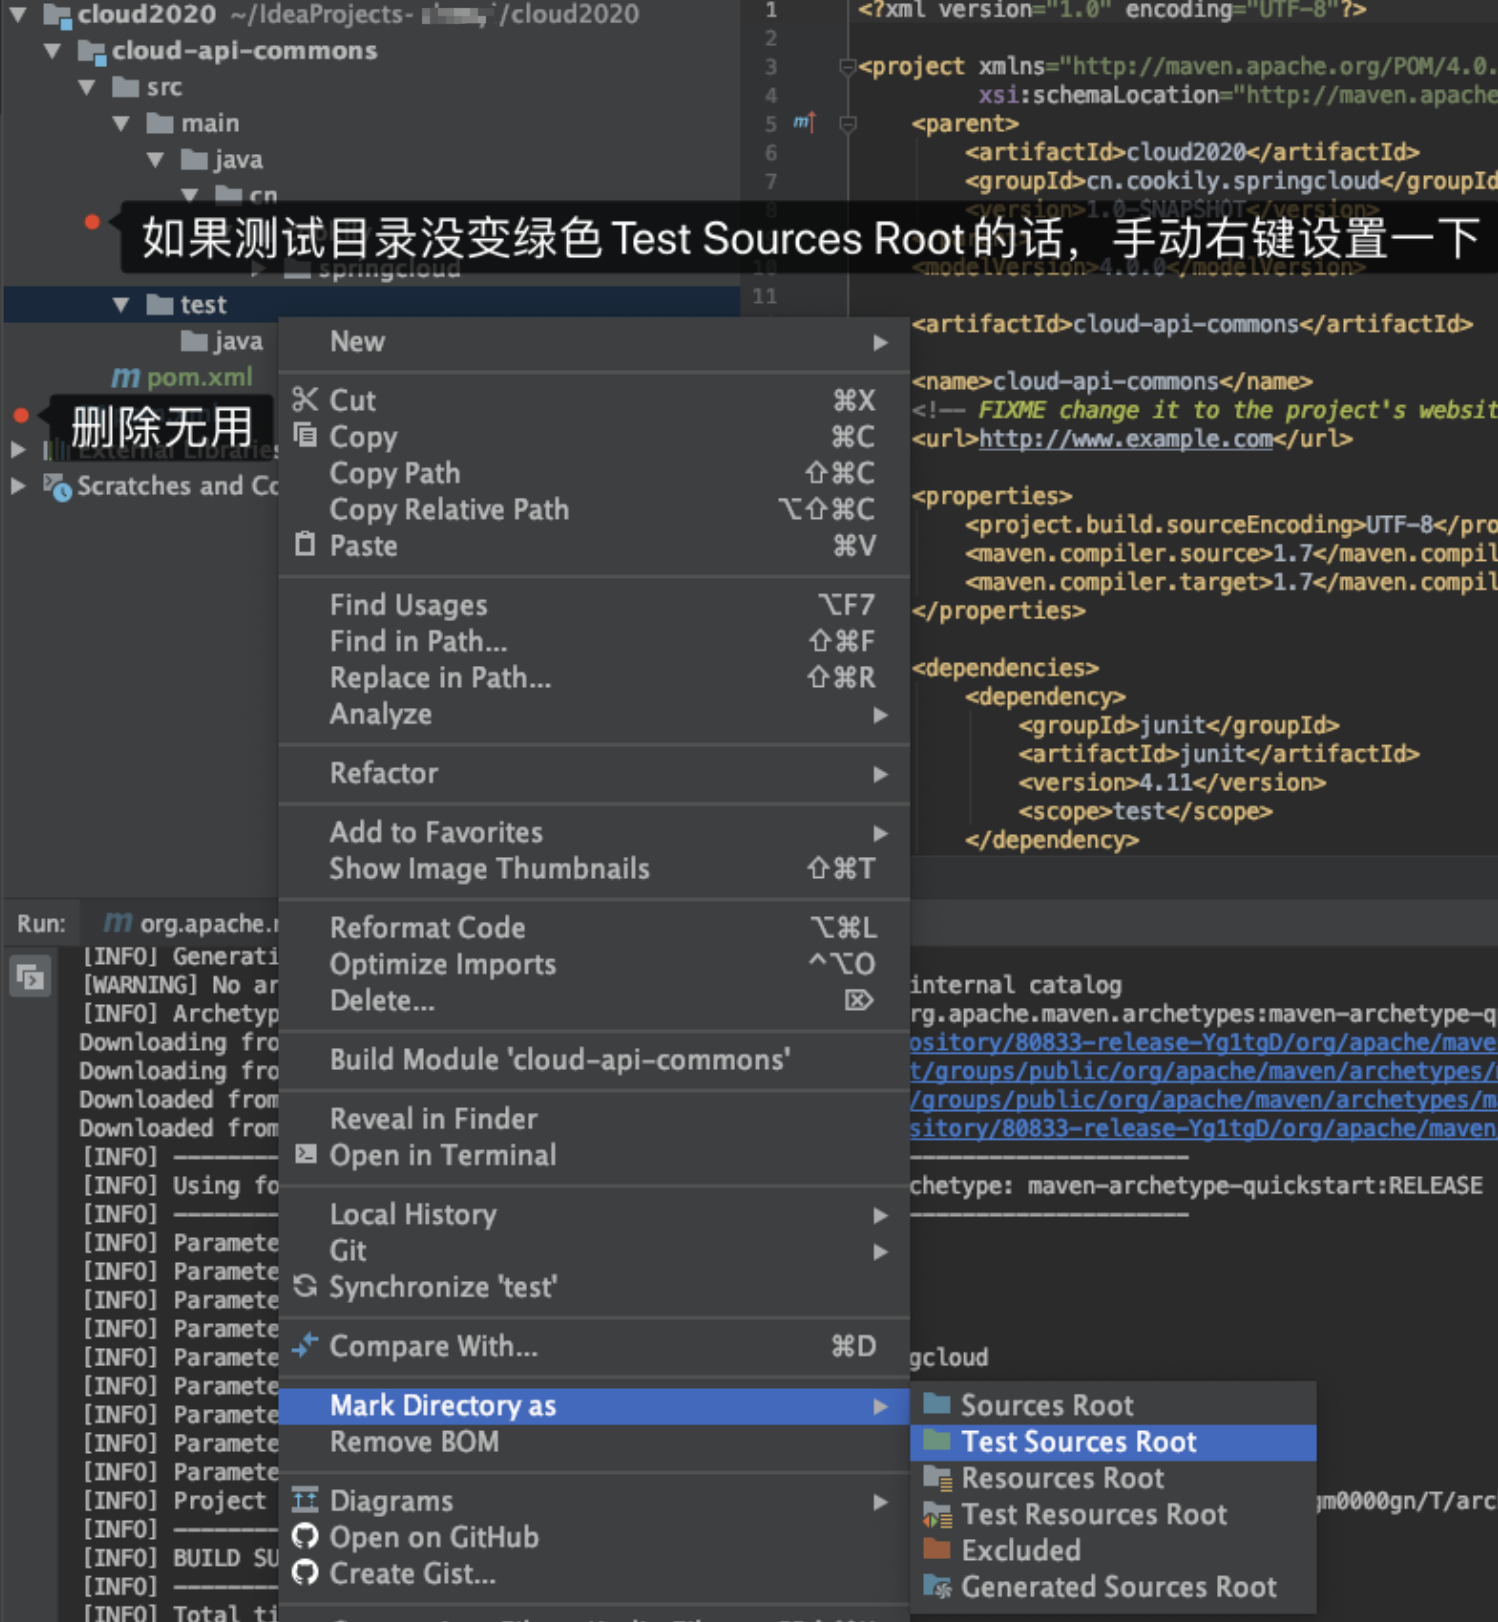Select Delete... menu entry
This screenshot has width=1498, height=1622.
[594, 1000]
